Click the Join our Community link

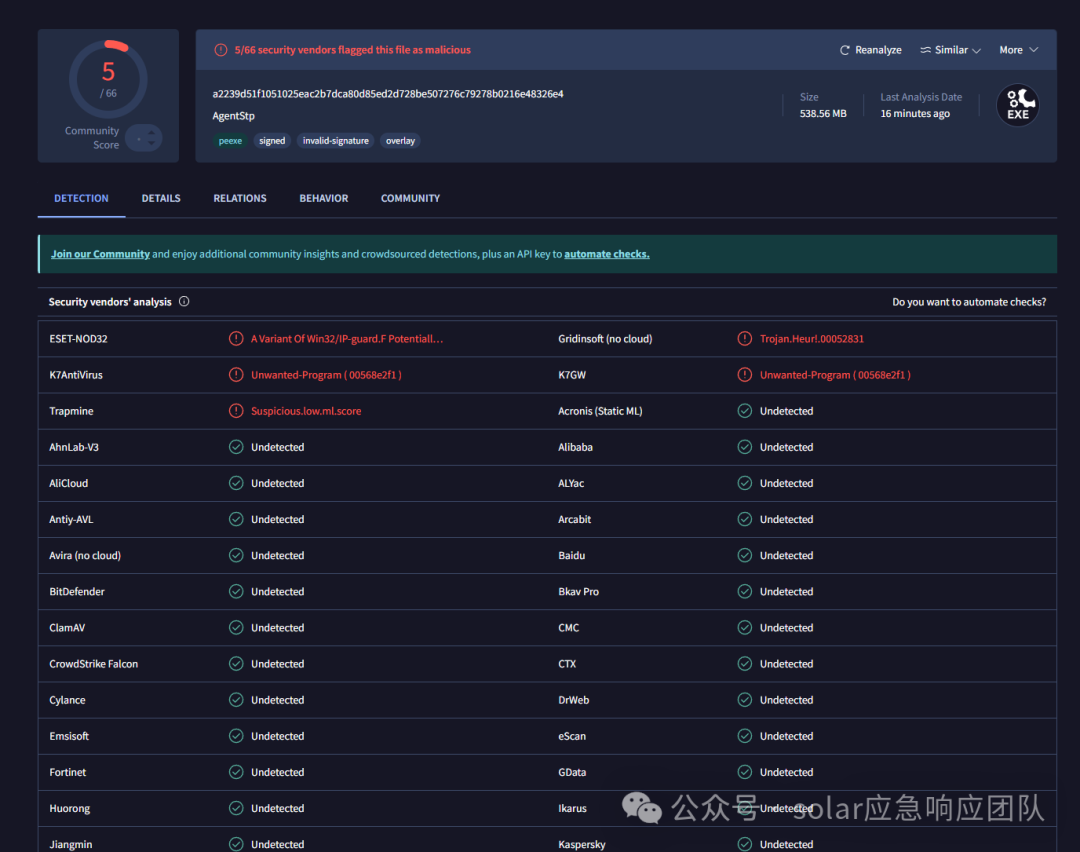point(101,254)
